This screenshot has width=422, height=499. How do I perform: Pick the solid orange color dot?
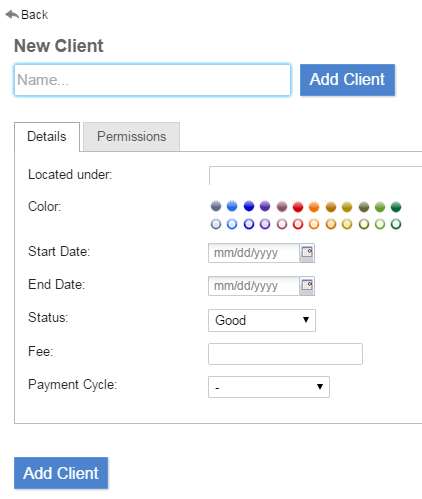314,207
